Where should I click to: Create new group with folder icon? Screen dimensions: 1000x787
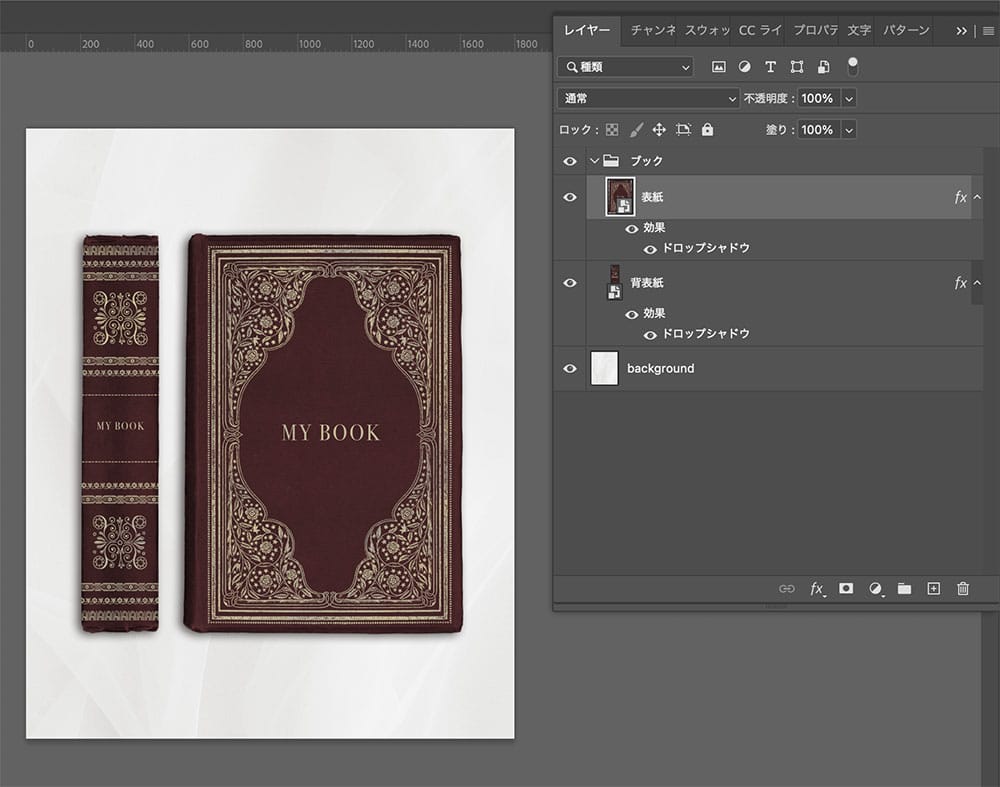click(904, 589)
